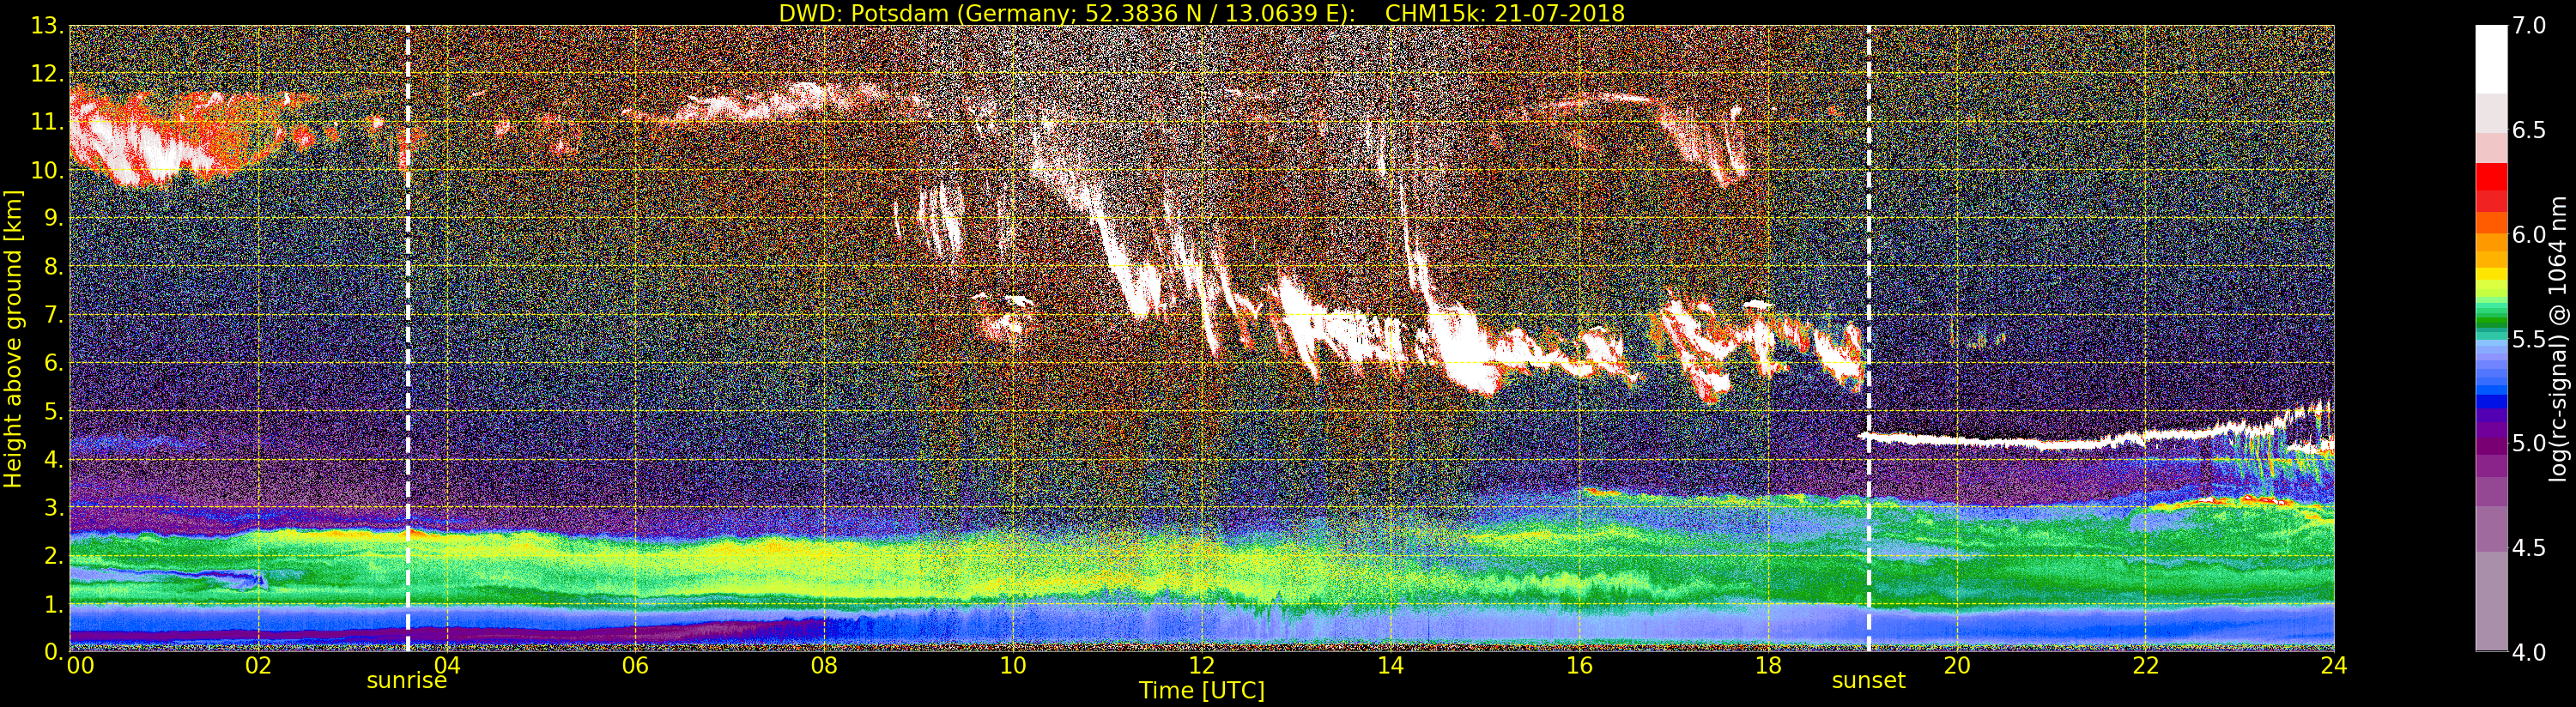Select the white 7.0 colorbar segment
The image size is (2576, 707).
(2491, 58)
